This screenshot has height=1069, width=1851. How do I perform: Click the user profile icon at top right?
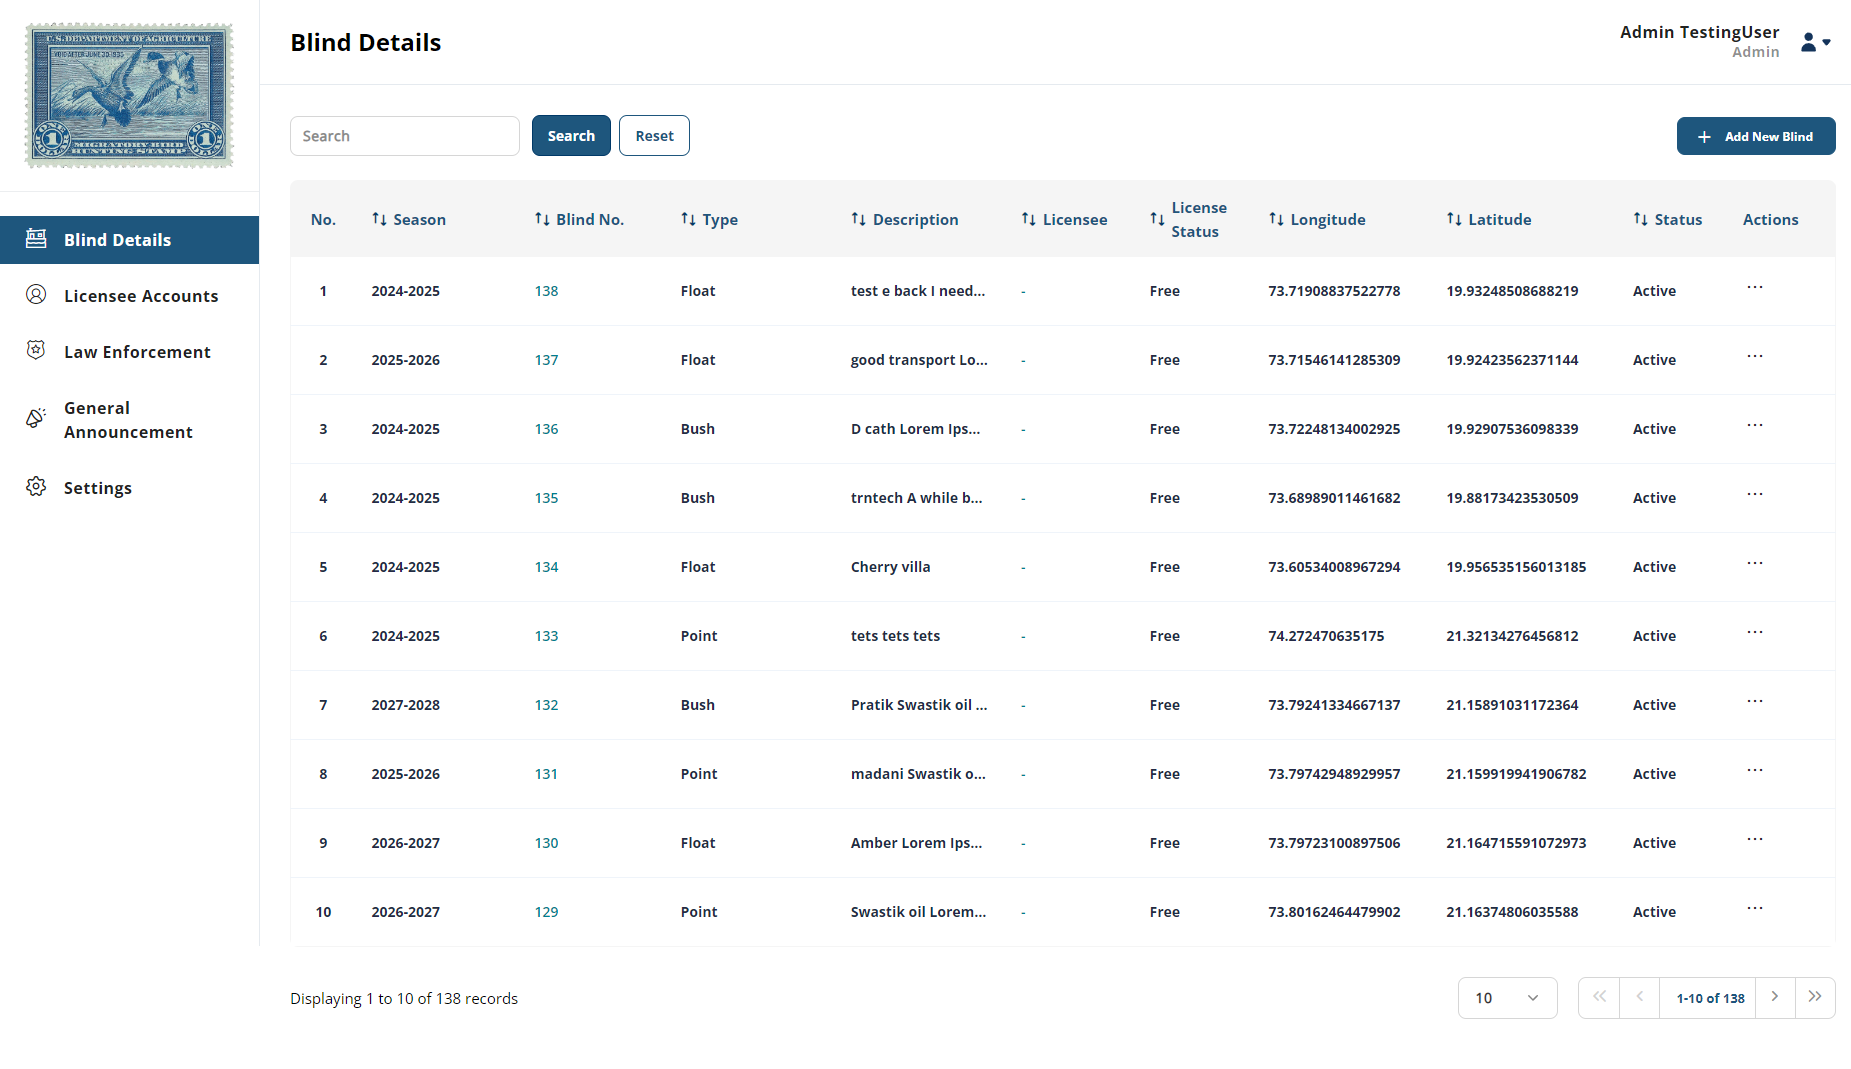1814,42
